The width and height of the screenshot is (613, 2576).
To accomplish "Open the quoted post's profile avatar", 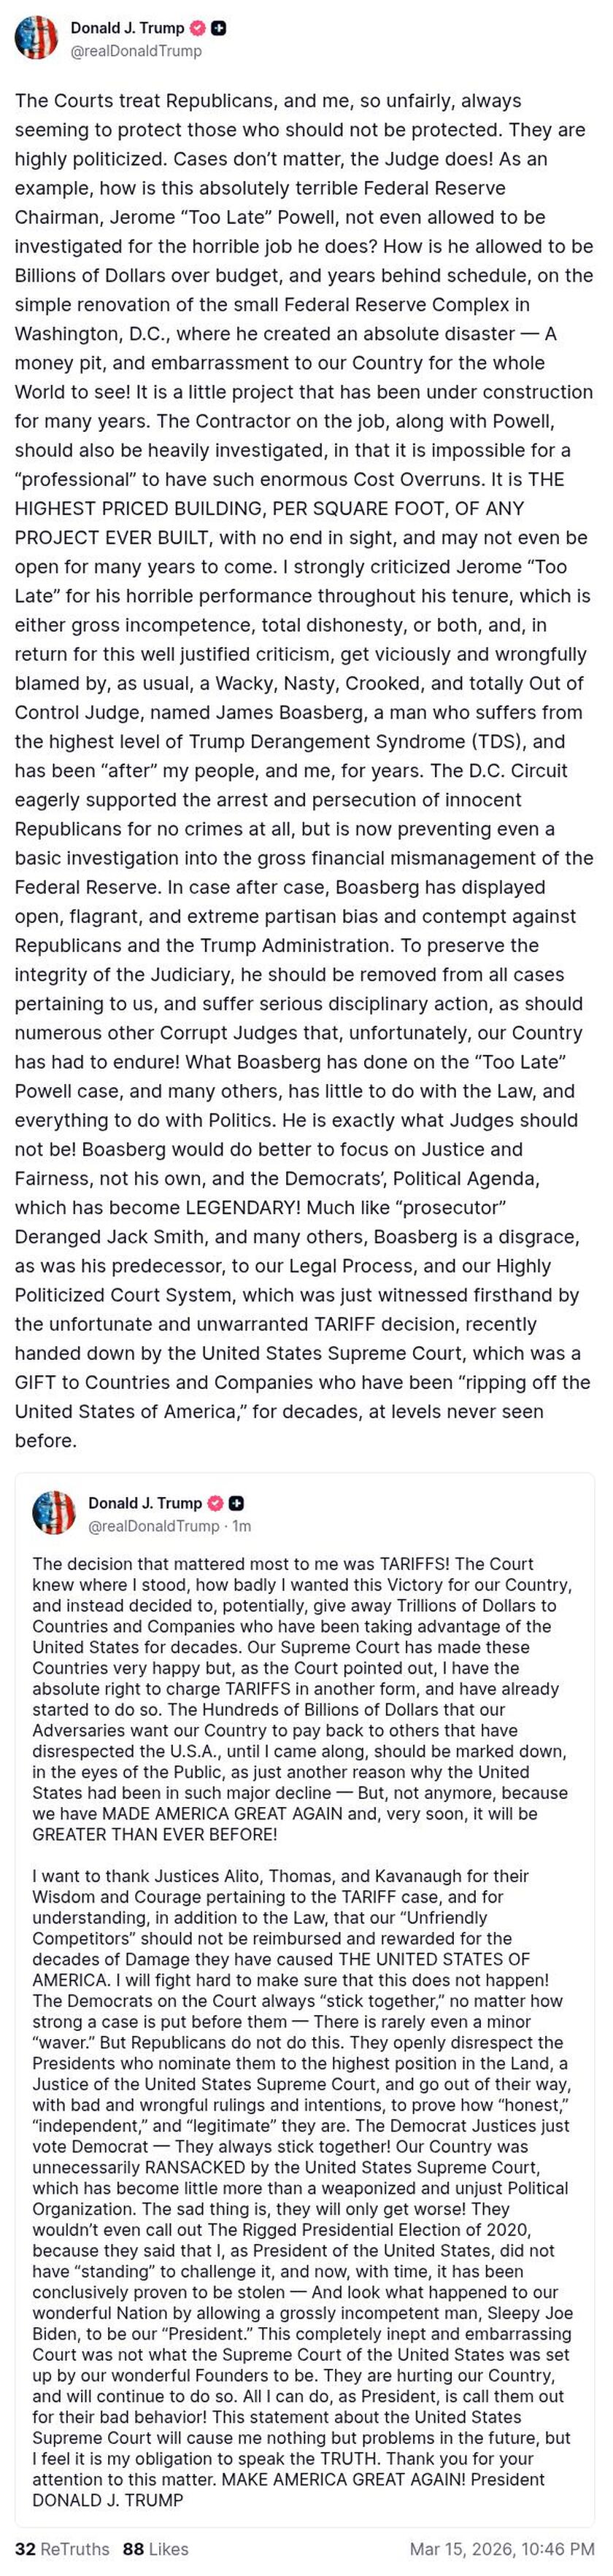I will click(x=54, y=1512).
